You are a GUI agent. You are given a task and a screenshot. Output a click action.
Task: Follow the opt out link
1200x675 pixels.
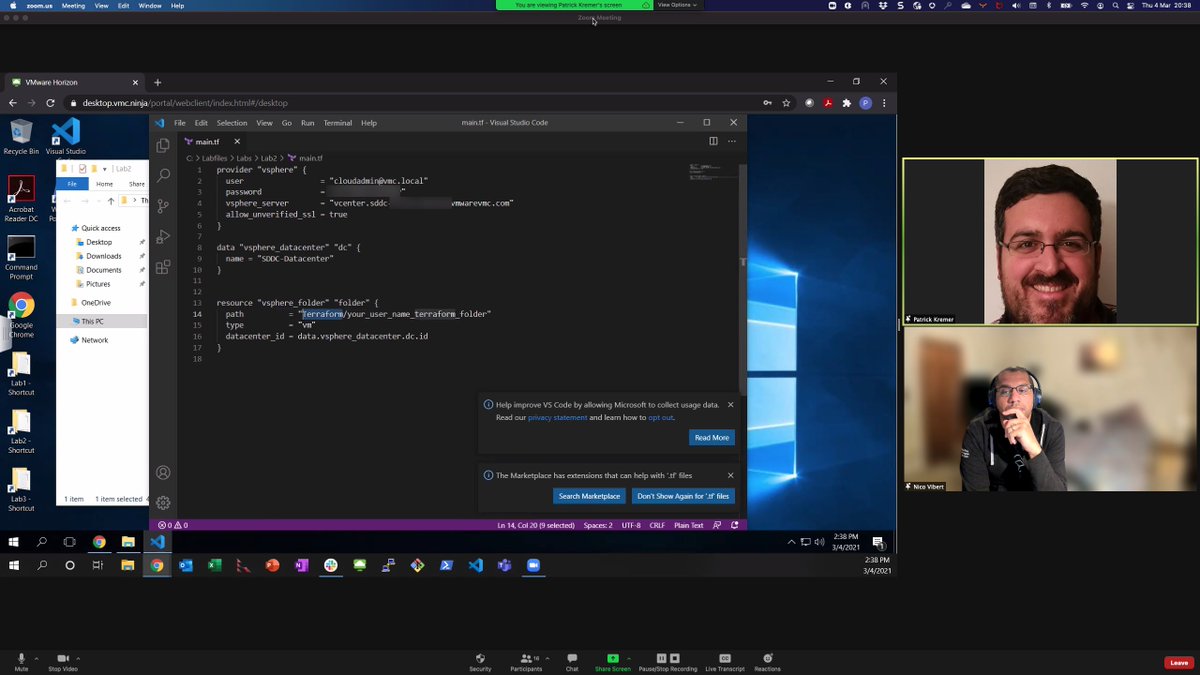click(660, 417)
